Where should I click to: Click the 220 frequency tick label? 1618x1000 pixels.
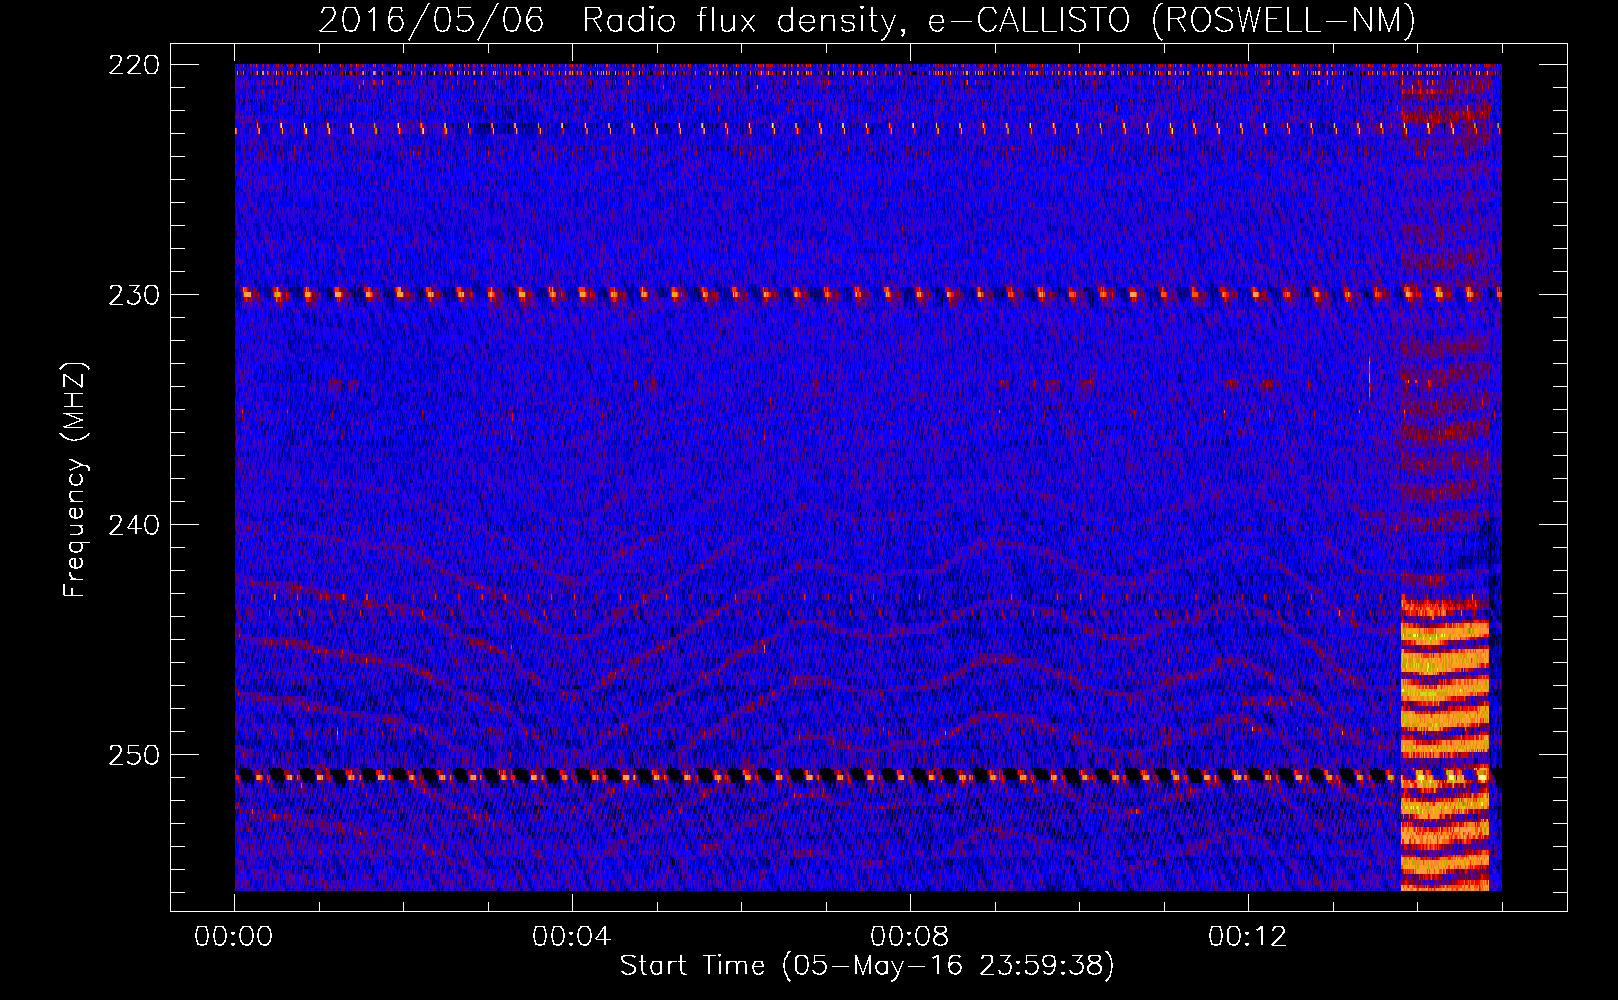click(x=133, y=65)
